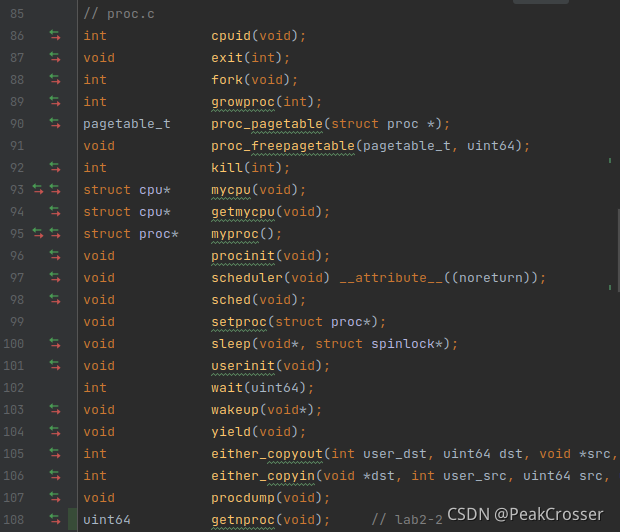Click gutter icon on the getnproc line
Viewport: 620px width, 532px height.
click(x=55, y=519)
